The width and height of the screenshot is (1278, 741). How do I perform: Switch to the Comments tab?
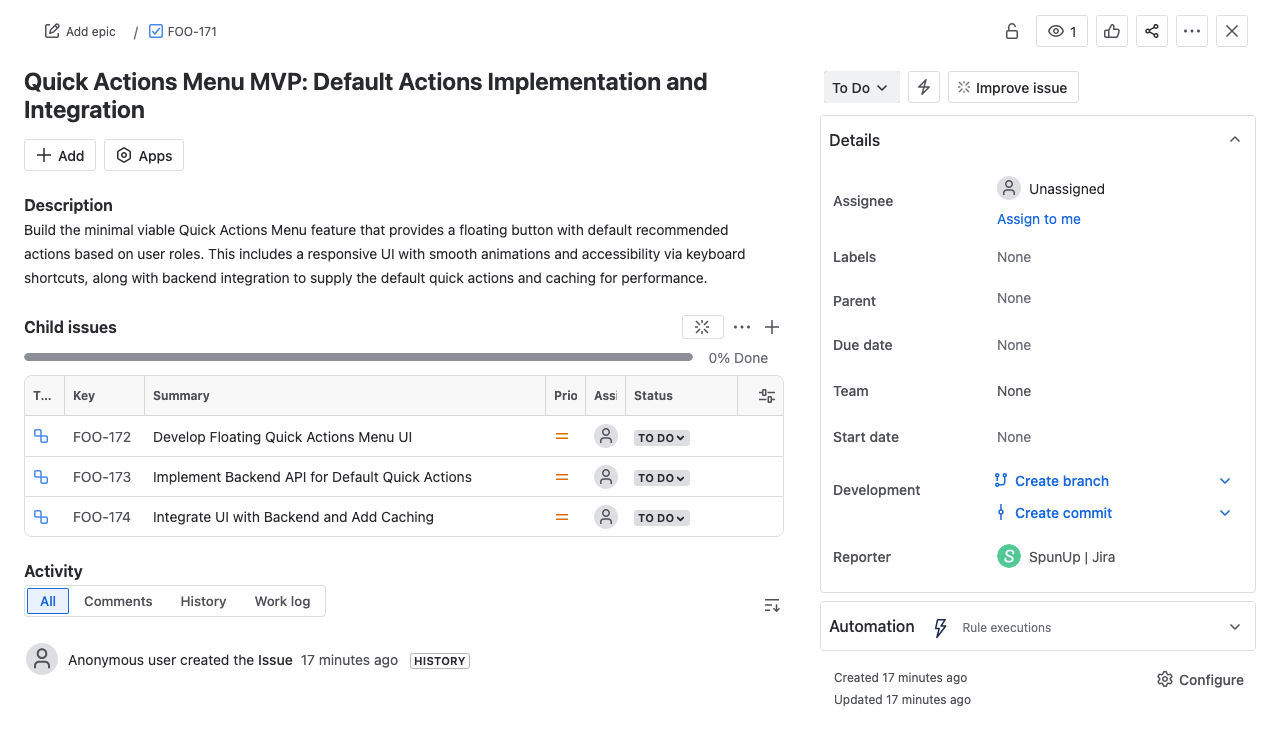pos(118,601)
